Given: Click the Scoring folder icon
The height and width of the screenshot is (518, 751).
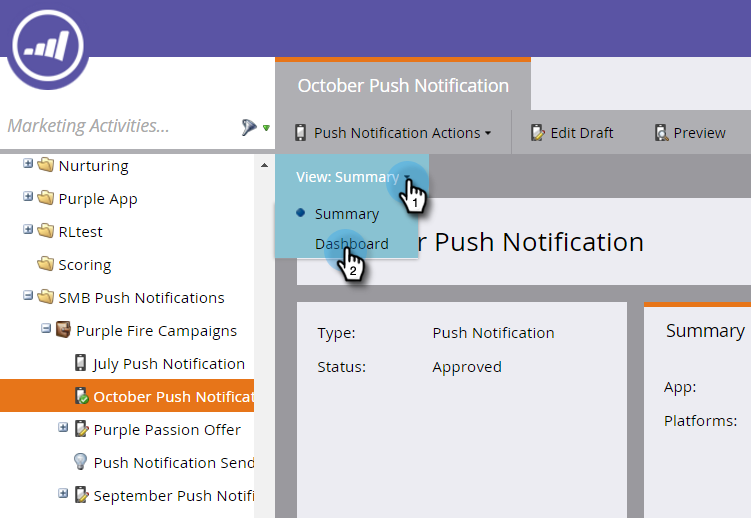Looking at the screenshot, I should pos(46,263).
